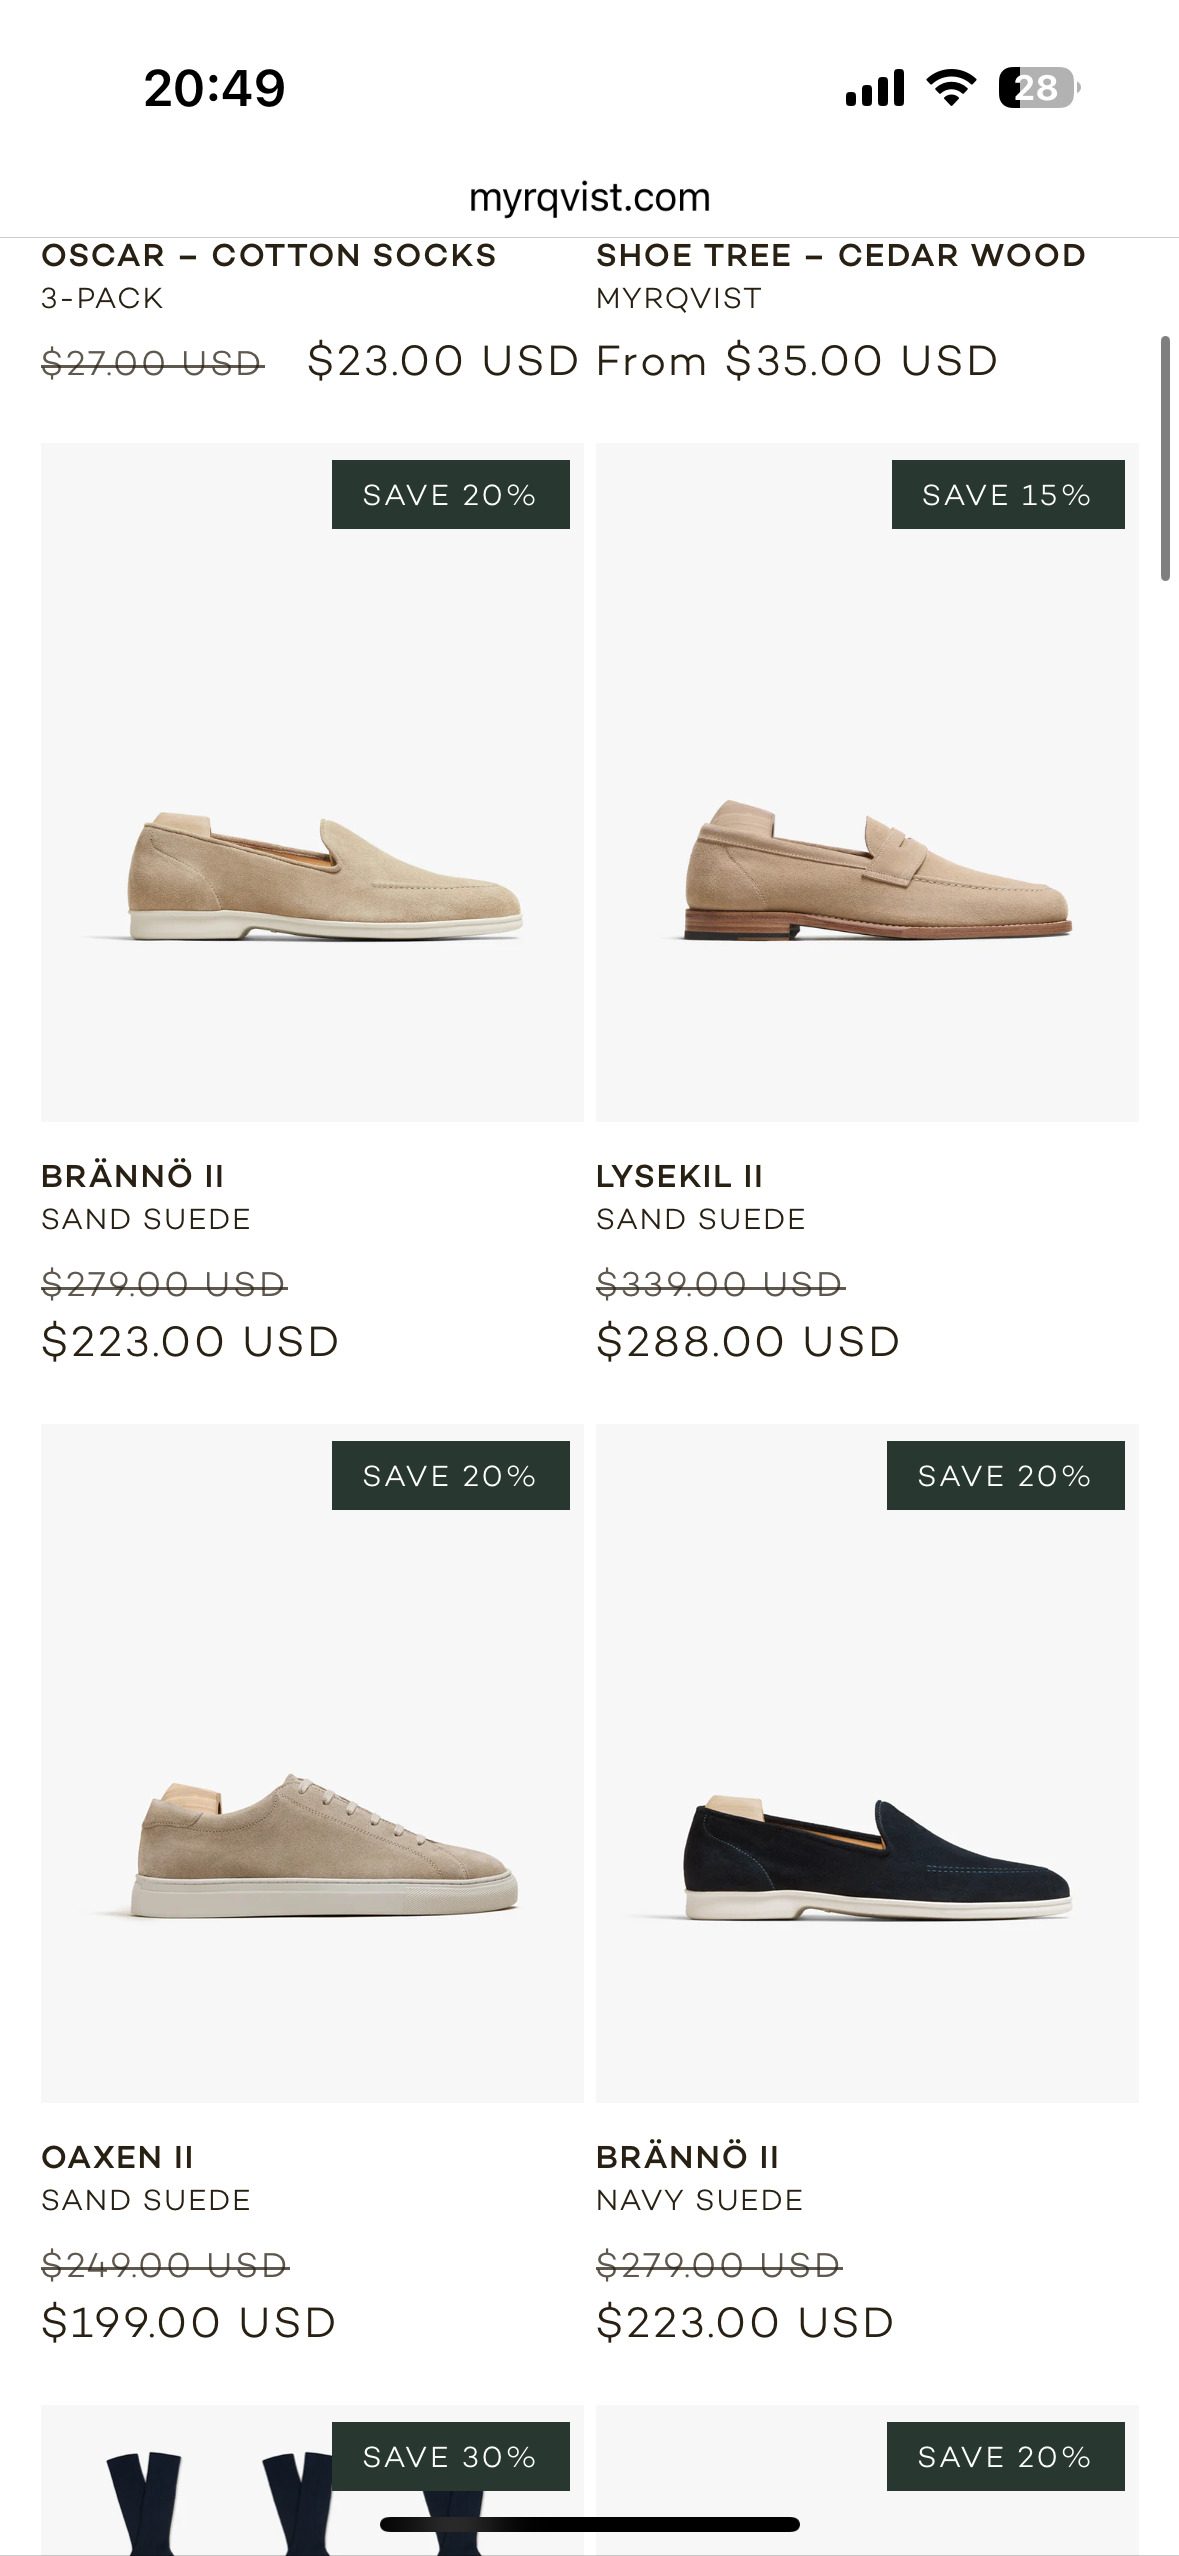Viewport: 1179px width, 2556px height.
Task: Tap the $223.00 USD price of Brännö II Navy
Action: pyautogui.click(x=745, y=2322)
